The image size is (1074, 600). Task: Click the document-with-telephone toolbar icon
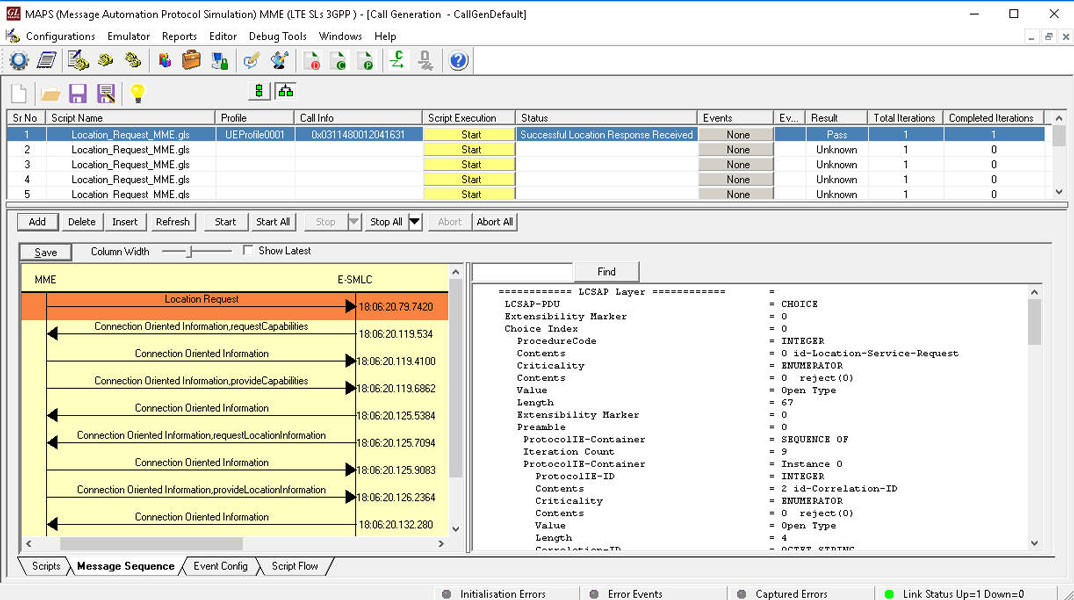[x=78, y=61]
